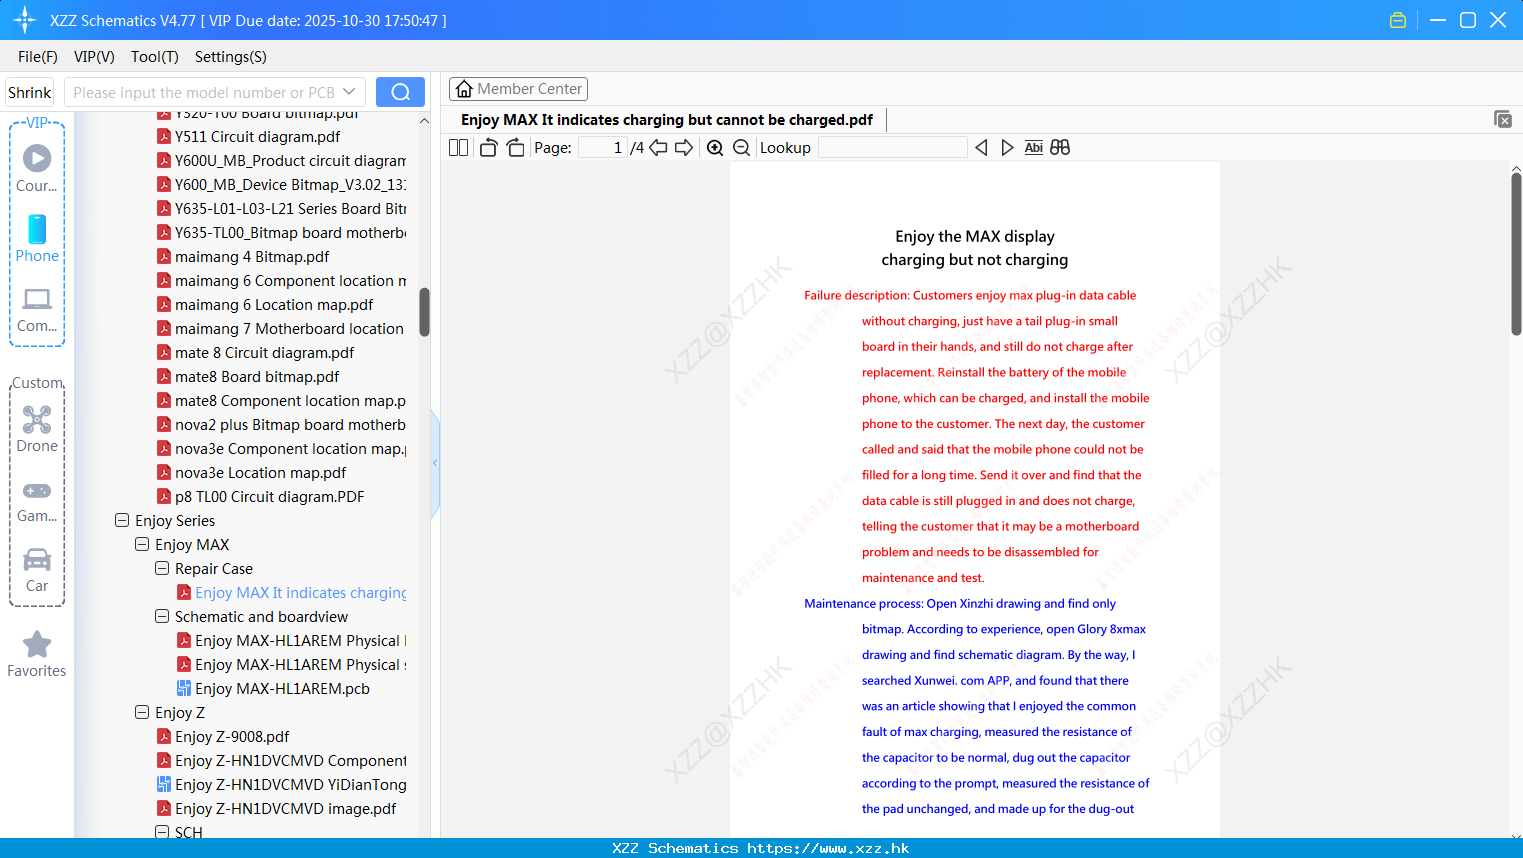Go to the next page arrow
Screen dimensions: 1523x858
coord(684,147)
